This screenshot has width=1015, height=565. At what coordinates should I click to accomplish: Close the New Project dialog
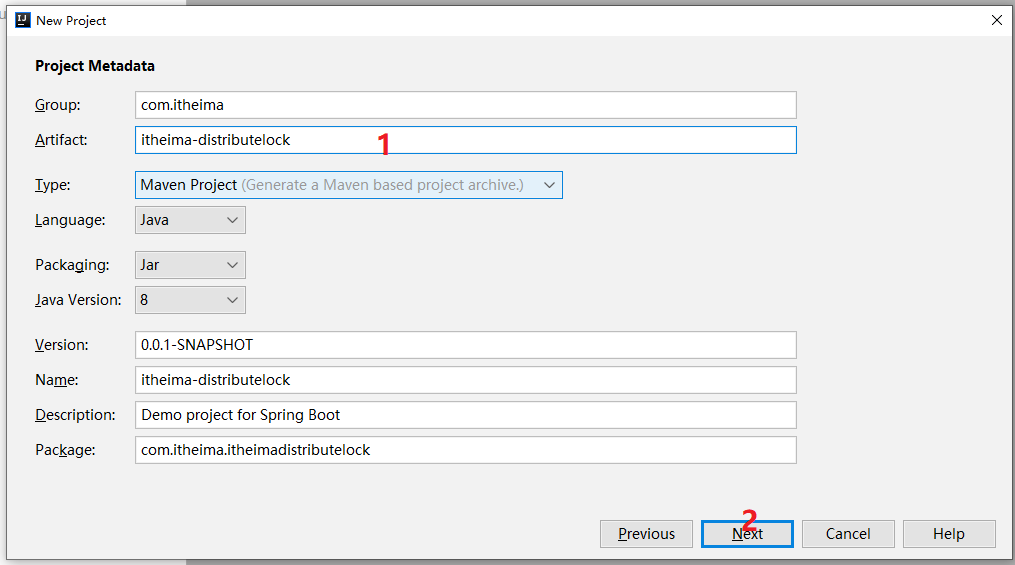(x=996, y=20)
